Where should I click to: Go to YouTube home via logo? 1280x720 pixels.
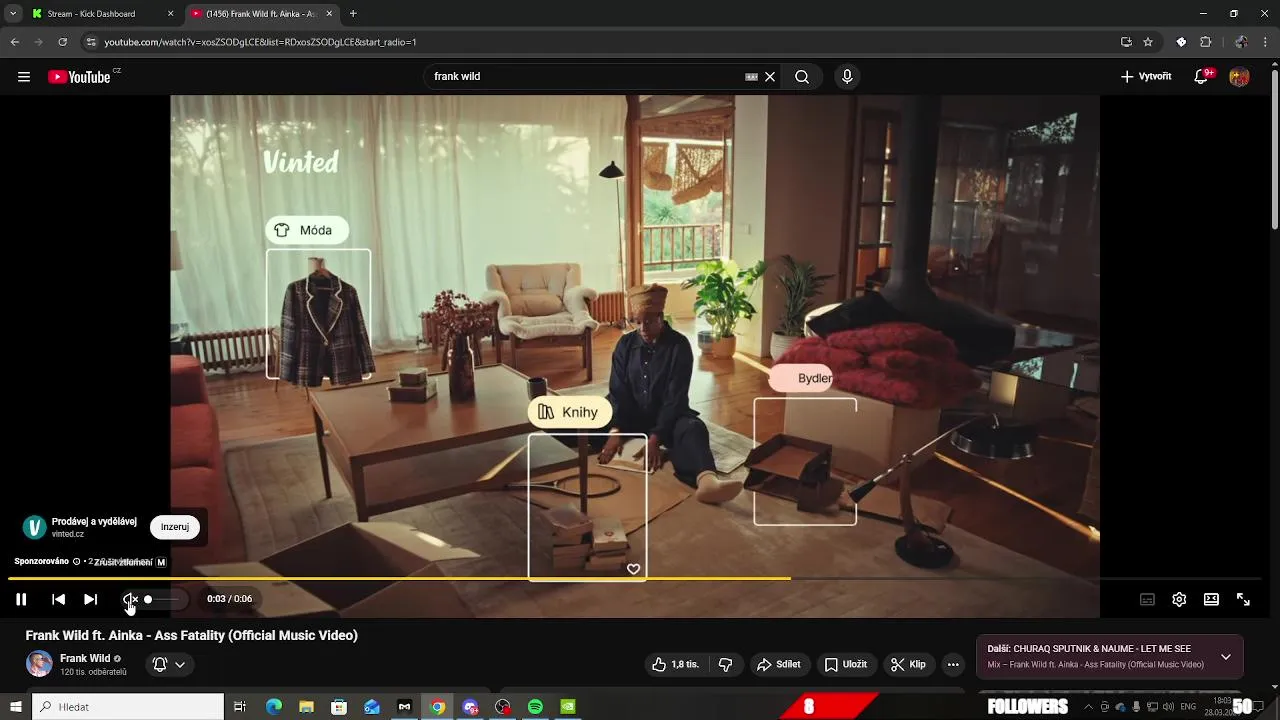click(79, 77)
